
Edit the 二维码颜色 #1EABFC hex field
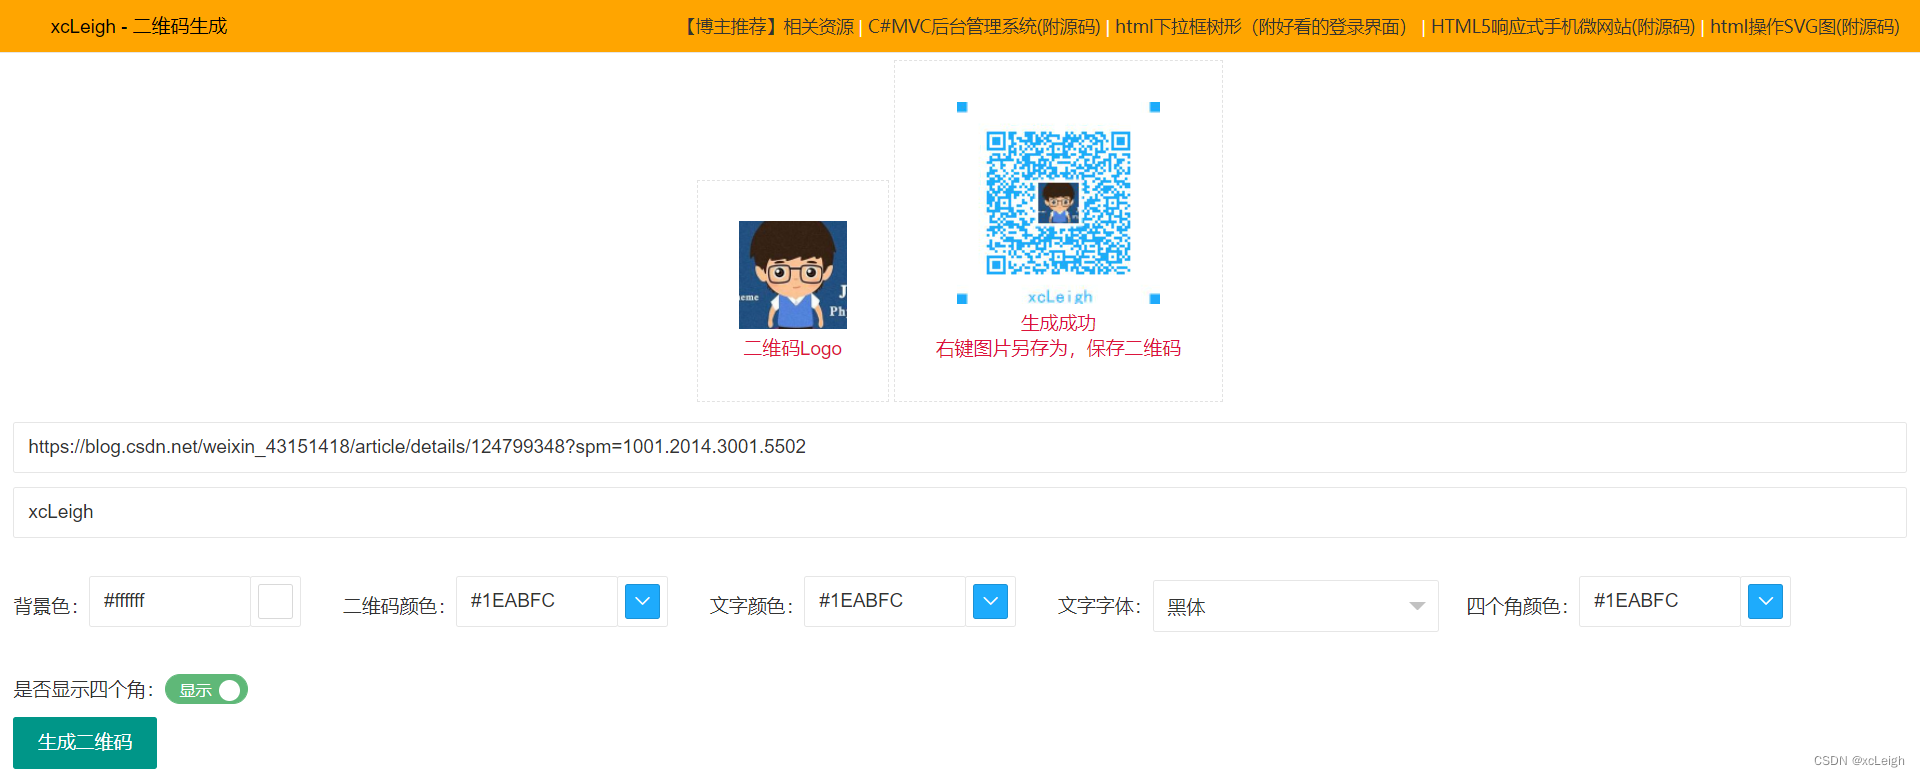point(537,601)
